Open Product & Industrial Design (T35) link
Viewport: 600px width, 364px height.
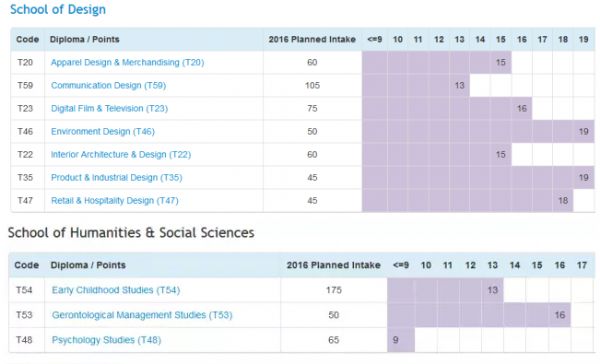[117, 177]
